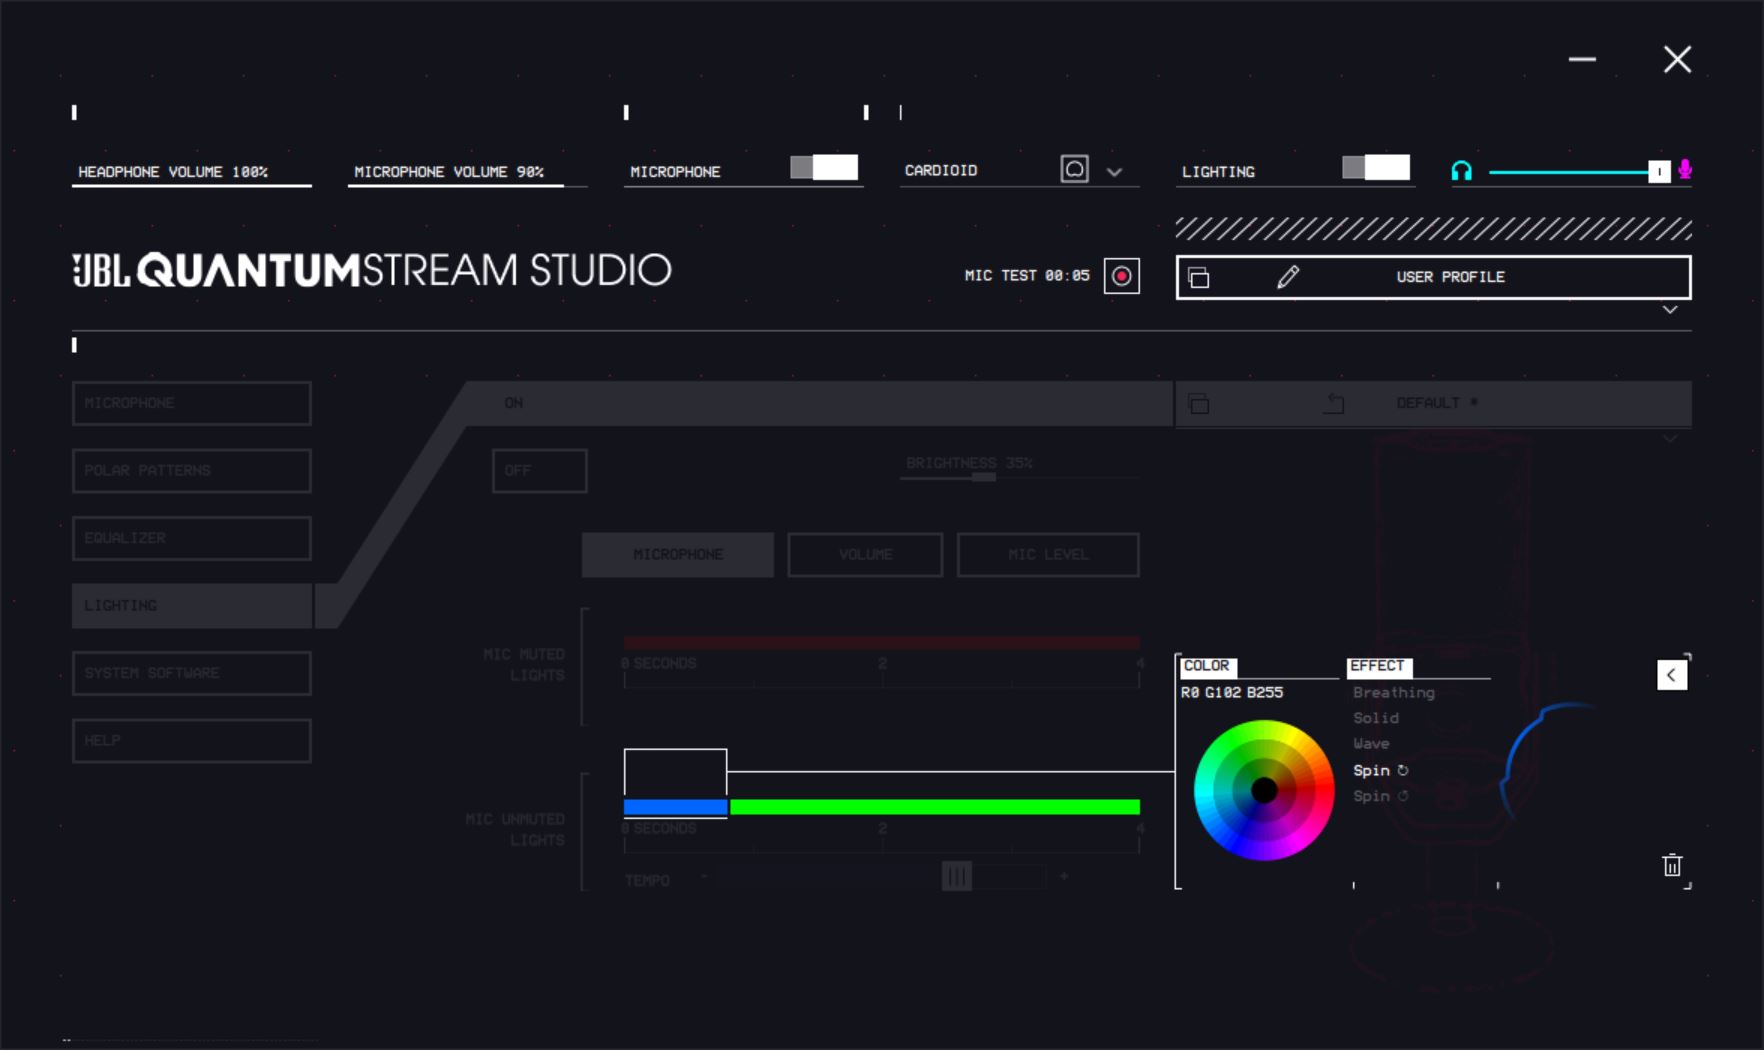The height and width of the screenshot is (1050, 1764).
Task: Click the MIC TEST 00:05 timer text
Action: (1027, 275)
